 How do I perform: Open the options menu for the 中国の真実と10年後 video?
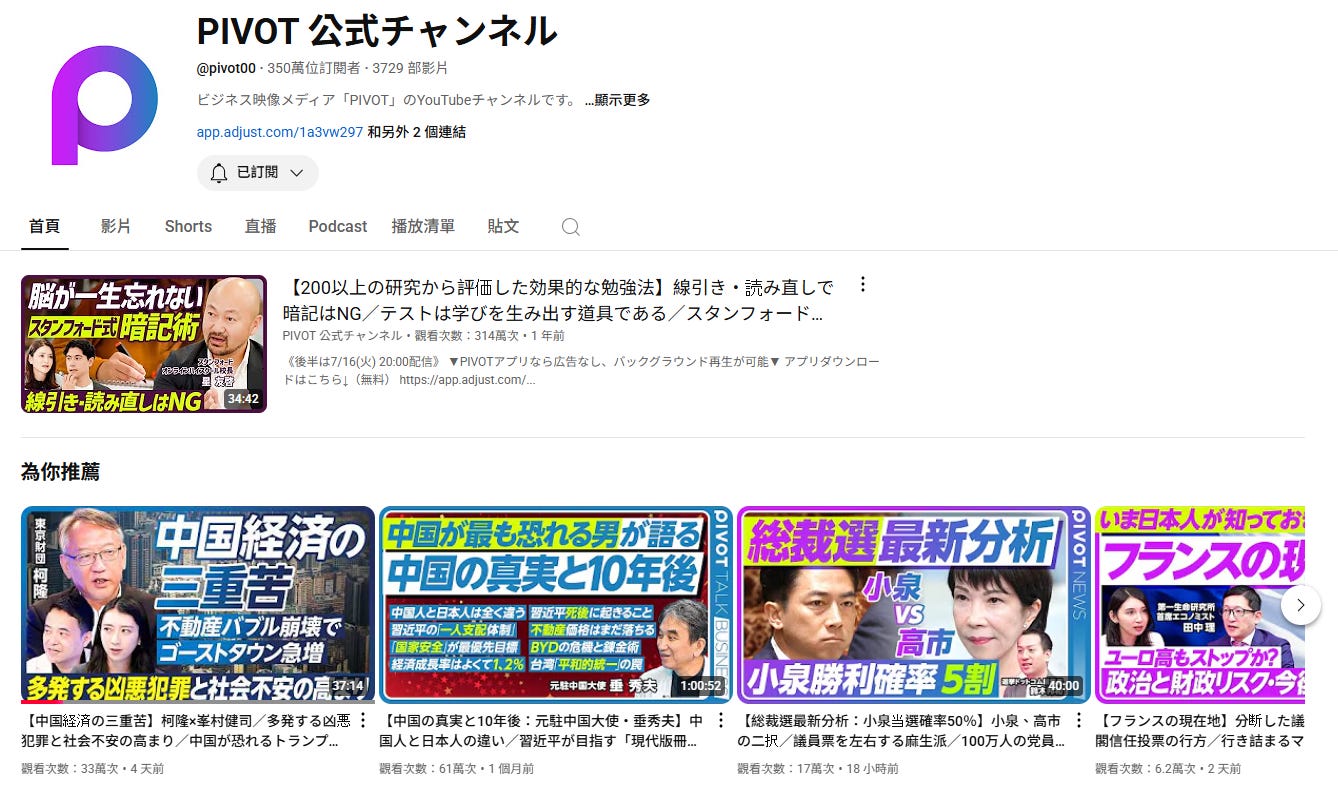[721, 721]
